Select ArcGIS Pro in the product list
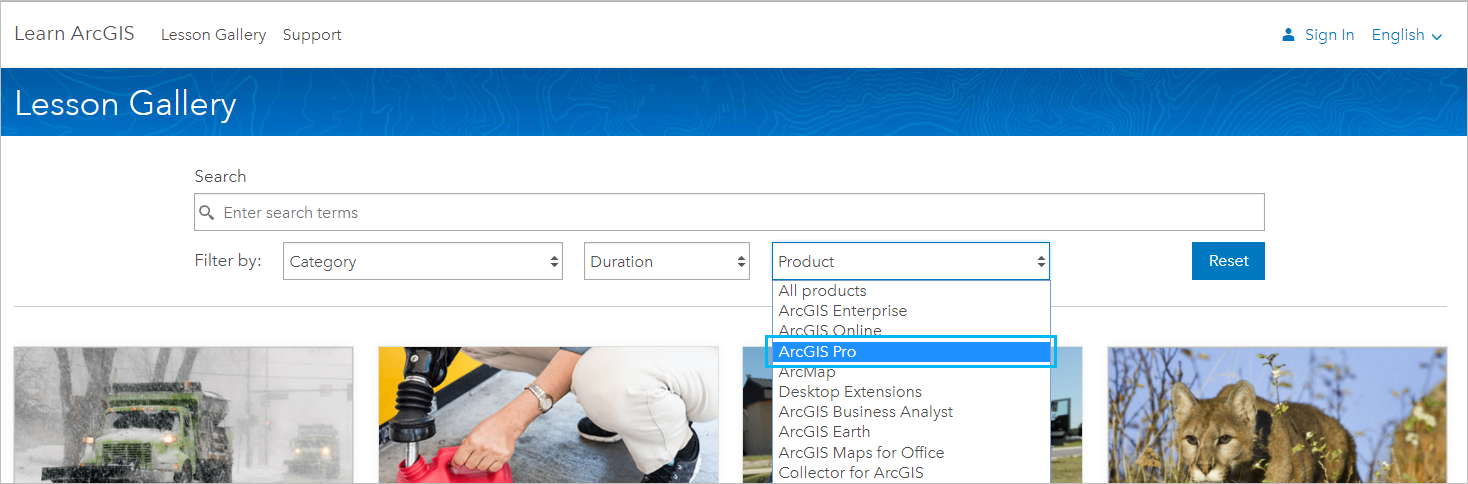Image resolution: width=1468 pixels, height=484 pixels. point(911,352)
